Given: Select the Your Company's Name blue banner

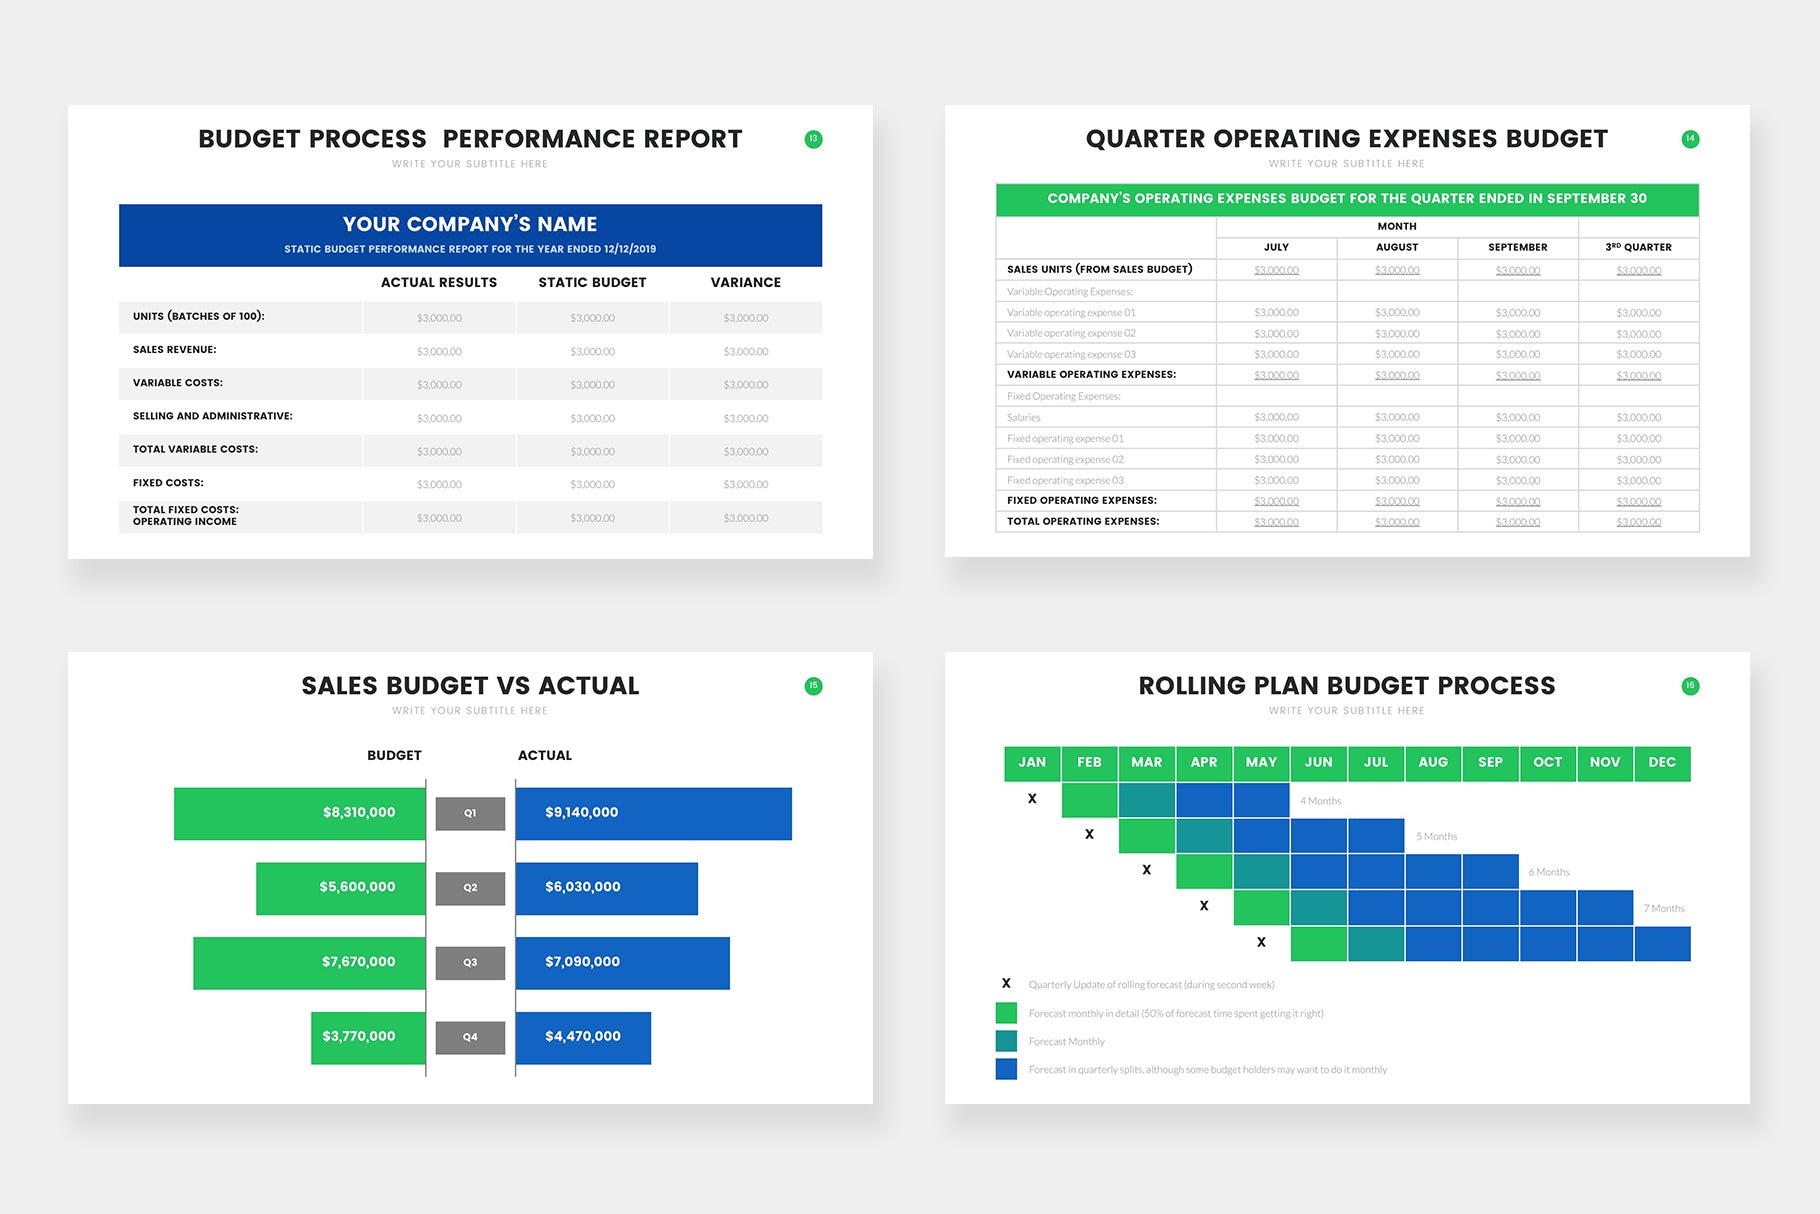Looking at the screenshot, I should pyautogui.click(x=470, y=235).
